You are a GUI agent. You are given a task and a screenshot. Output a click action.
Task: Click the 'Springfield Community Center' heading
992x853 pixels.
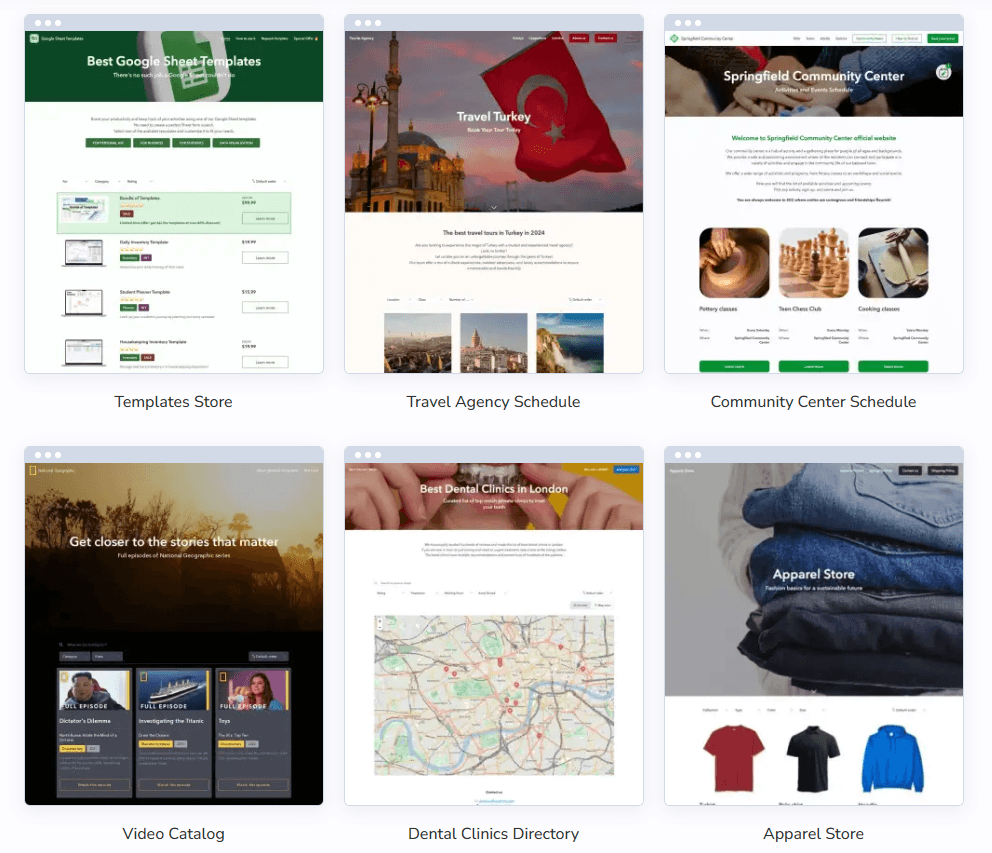pyautogui.click(x=814, y=76)
